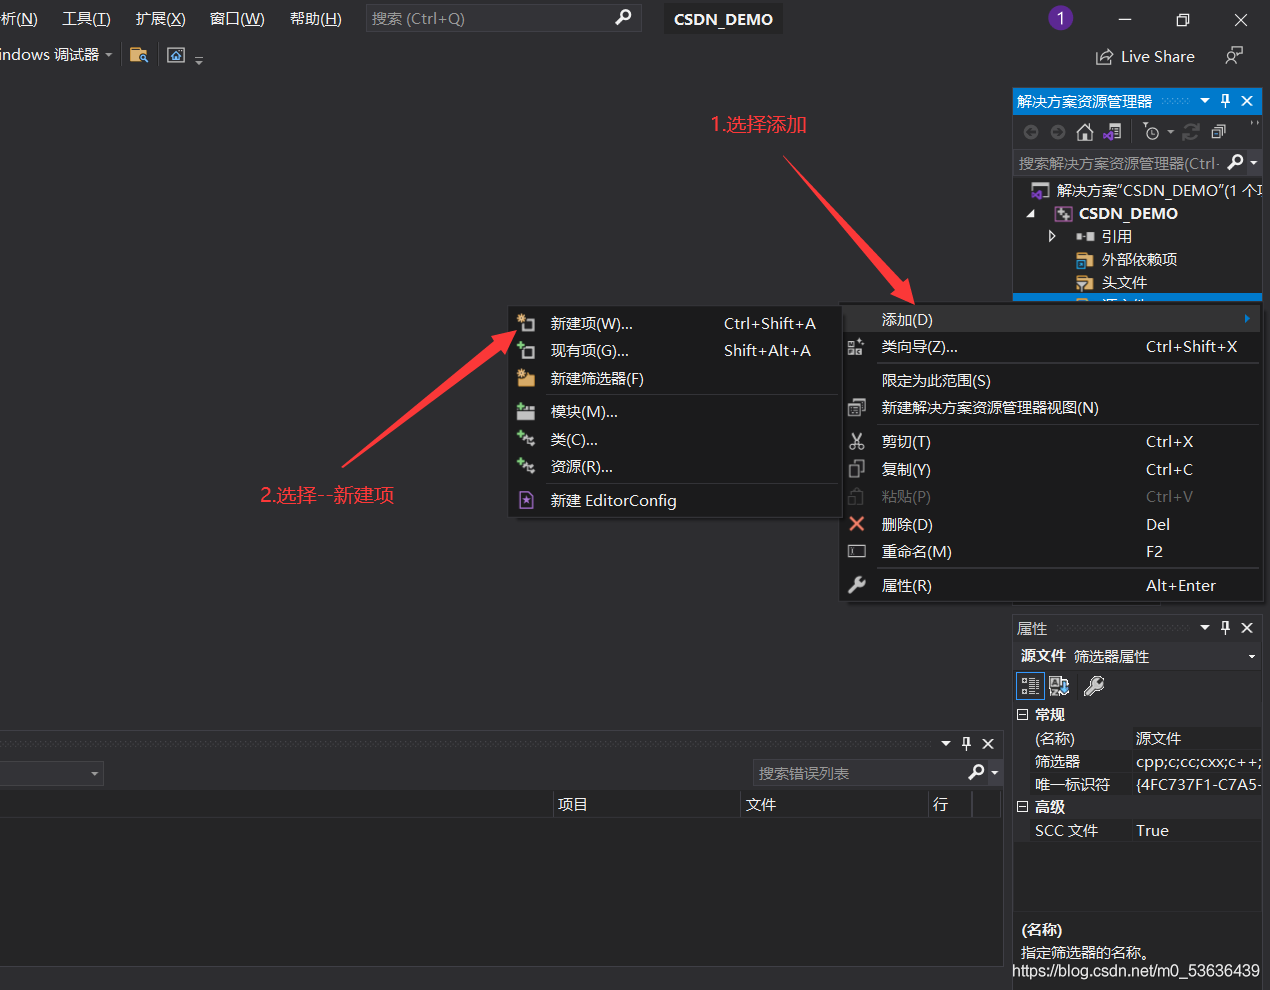1270x990 pixels.
Task: Pin the Solution Explorer panel
Action: click(1225, 101)
